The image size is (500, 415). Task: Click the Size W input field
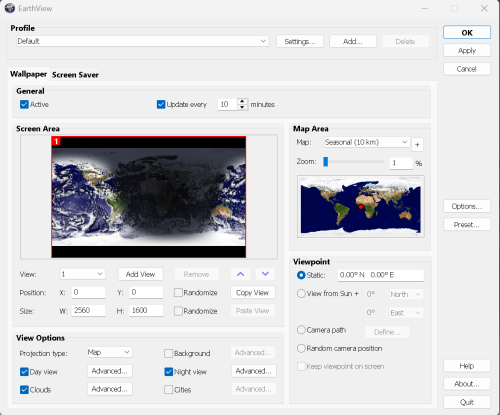(89, 311)
